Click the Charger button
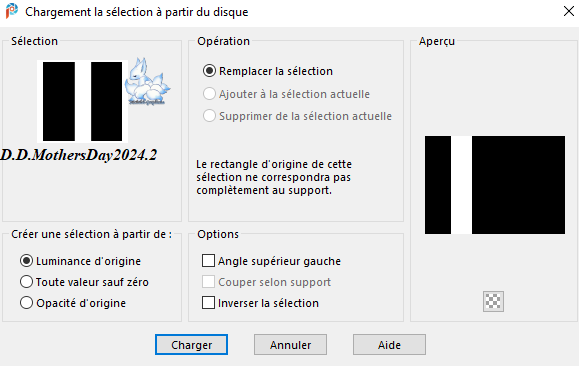 pyautogui.click(x=191, y=345)
